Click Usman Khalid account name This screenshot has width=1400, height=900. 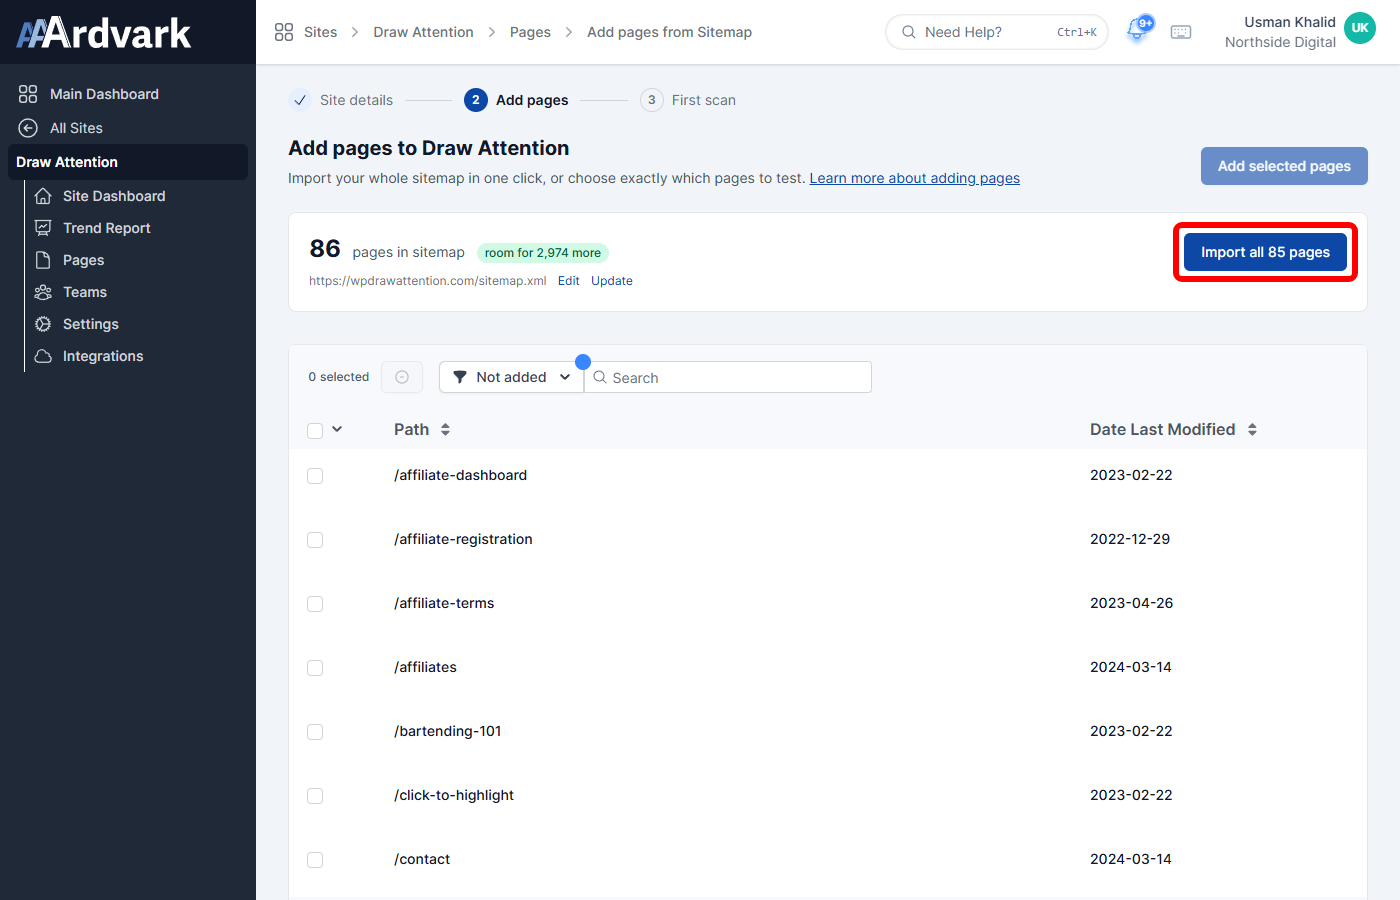point(1289,22)
